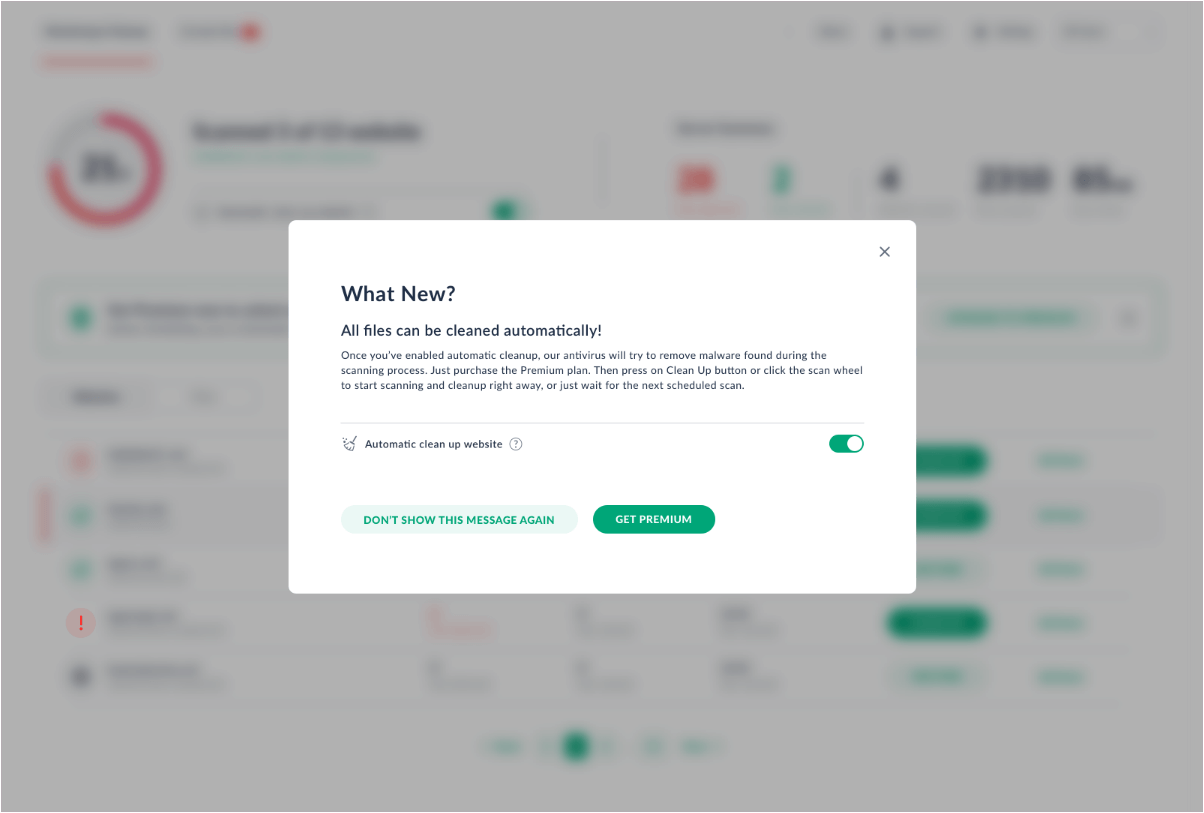
Task: Open the tab with the red notification badge
Action: tap(219, 33)
